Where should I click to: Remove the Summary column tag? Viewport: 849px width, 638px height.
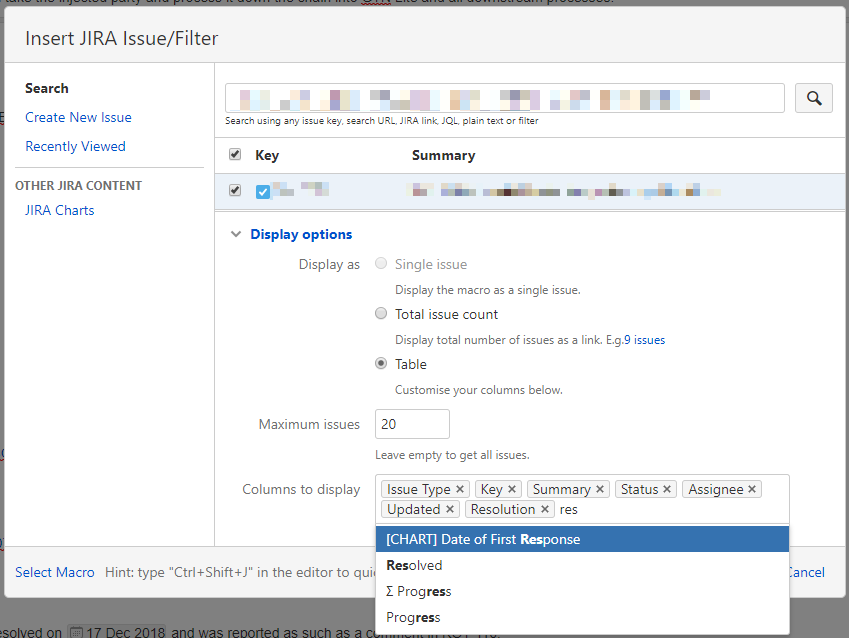pyautogui.click(x=600, y=489)
